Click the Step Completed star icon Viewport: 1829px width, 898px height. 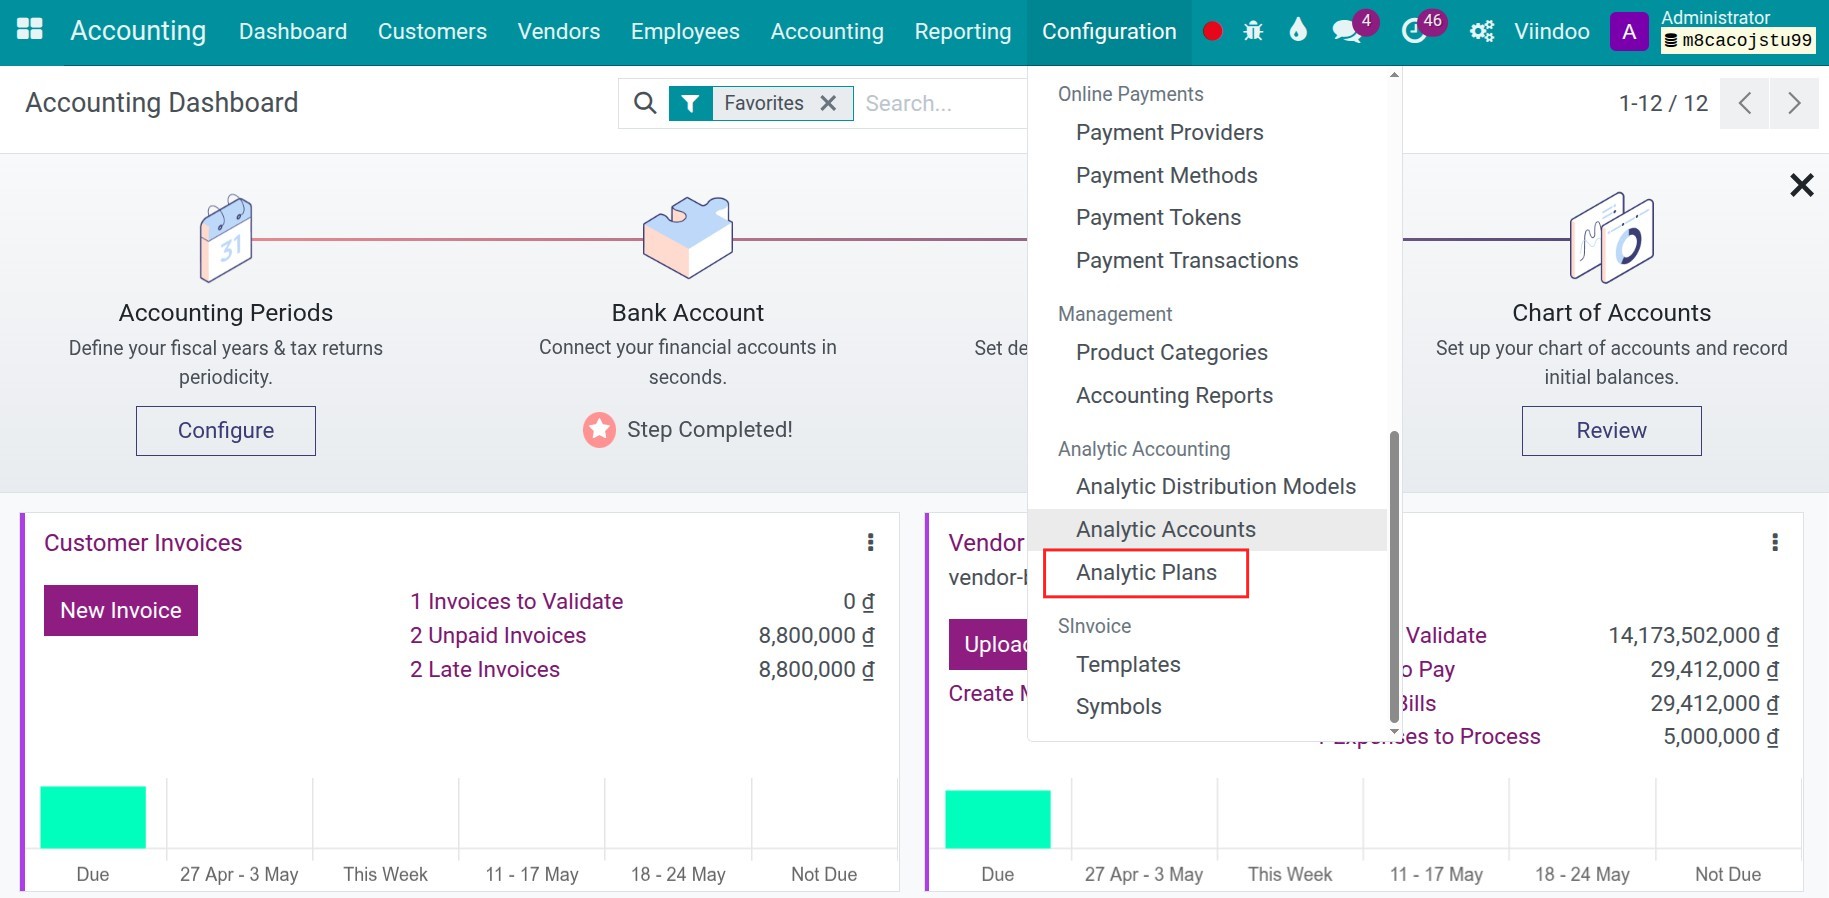click(599, 430)
